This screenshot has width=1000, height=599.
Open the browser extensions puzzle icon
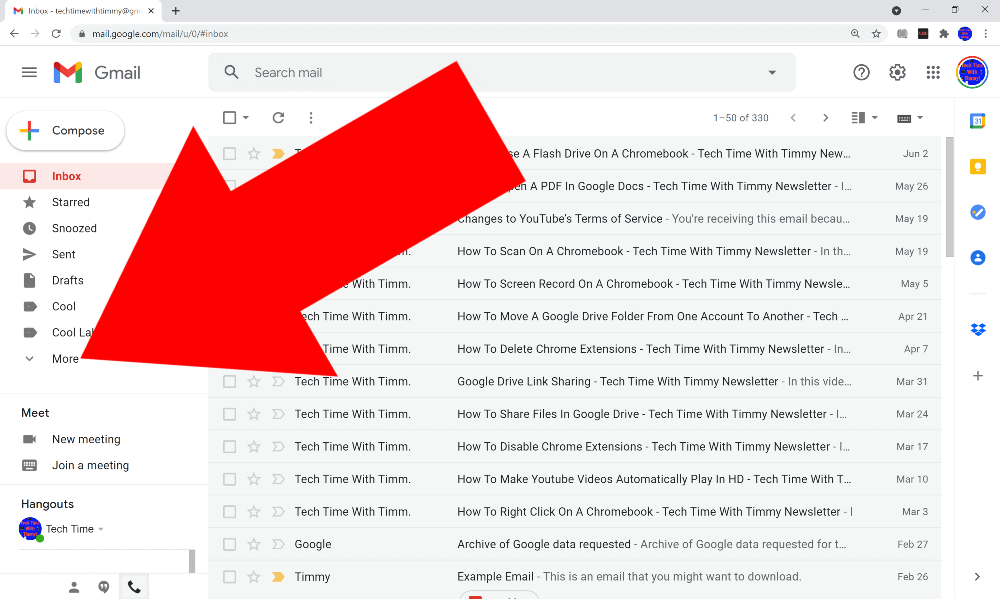pos(944,34)
